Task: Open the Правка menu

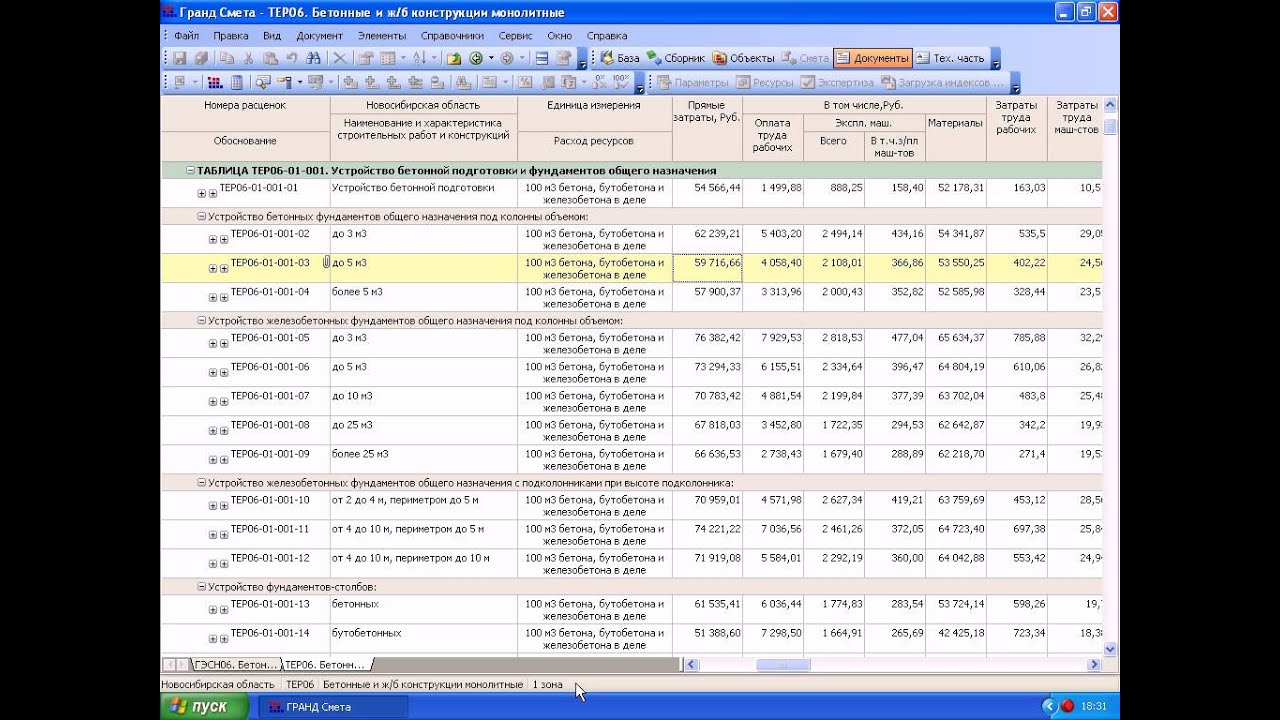Action: point(231,35)
